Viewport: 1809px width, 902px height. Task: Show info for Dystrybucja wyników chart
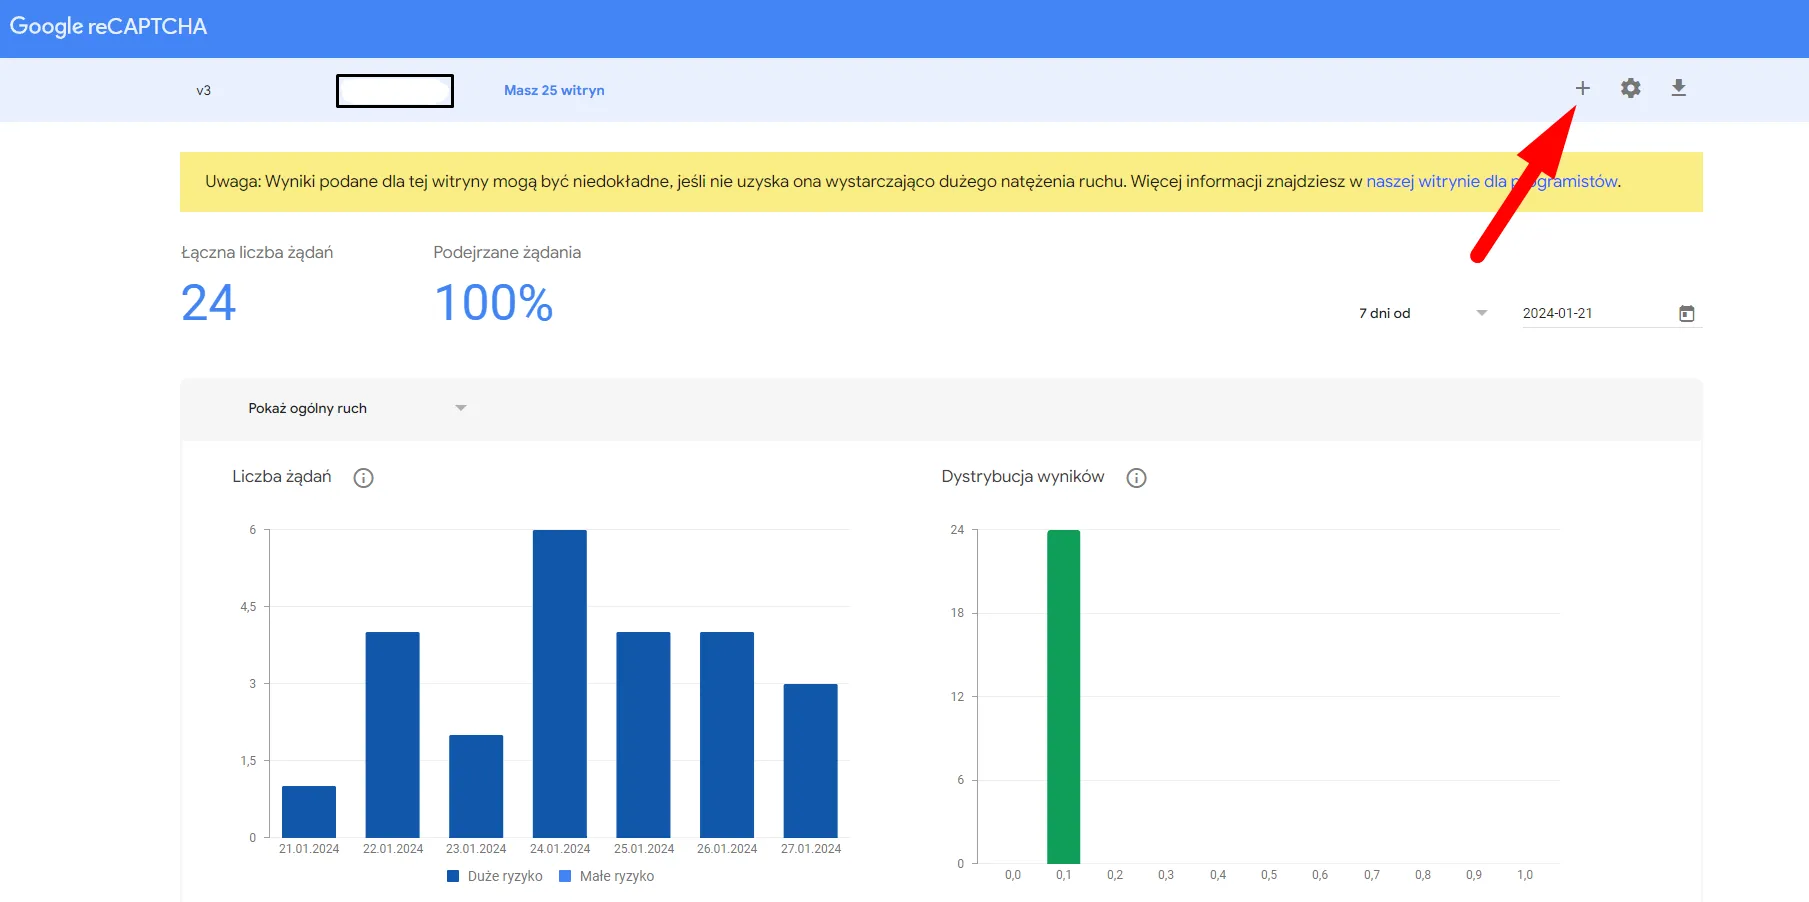click(x=1136, y=478)
